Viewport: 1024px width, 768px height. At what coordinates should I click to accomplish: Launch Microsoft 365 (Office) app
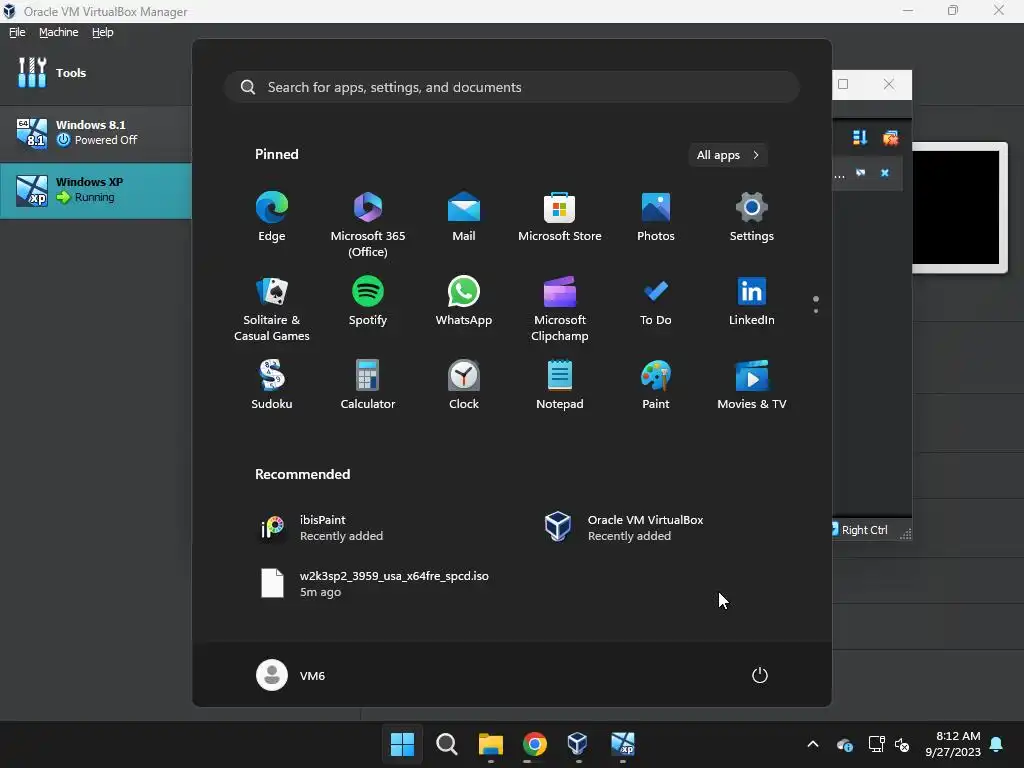pyautogui.click(x=368, y=225)
